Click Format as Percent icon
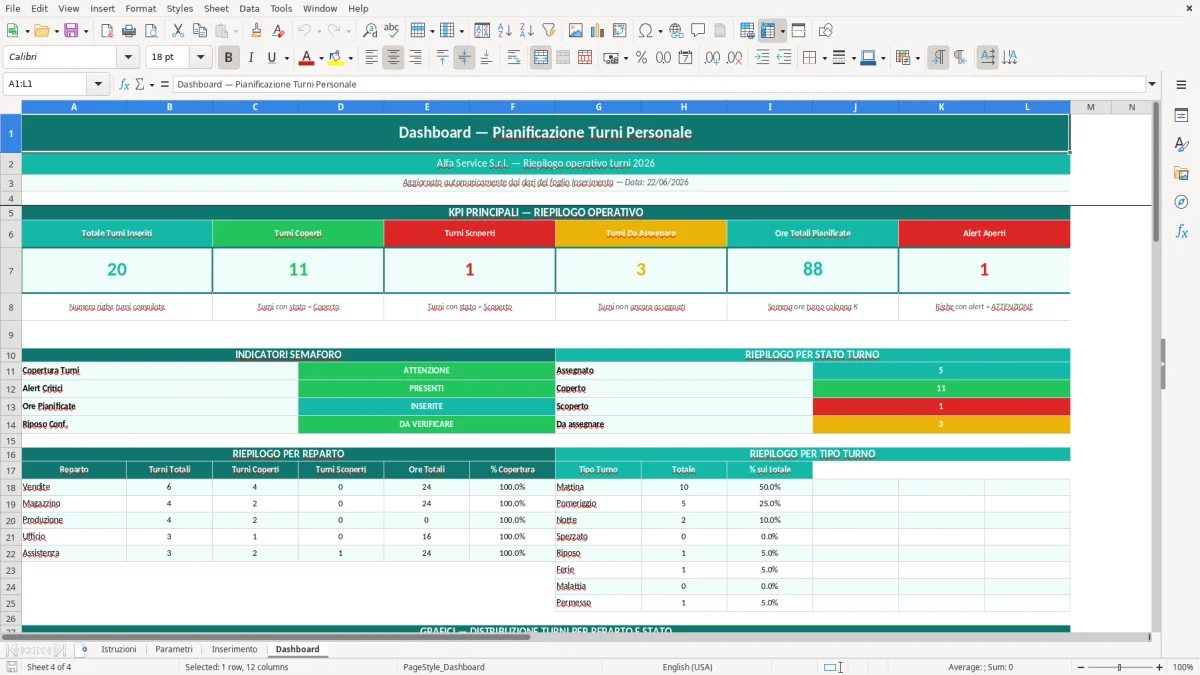The width and height of the screenshot is (1200, 675). (642, 58)
